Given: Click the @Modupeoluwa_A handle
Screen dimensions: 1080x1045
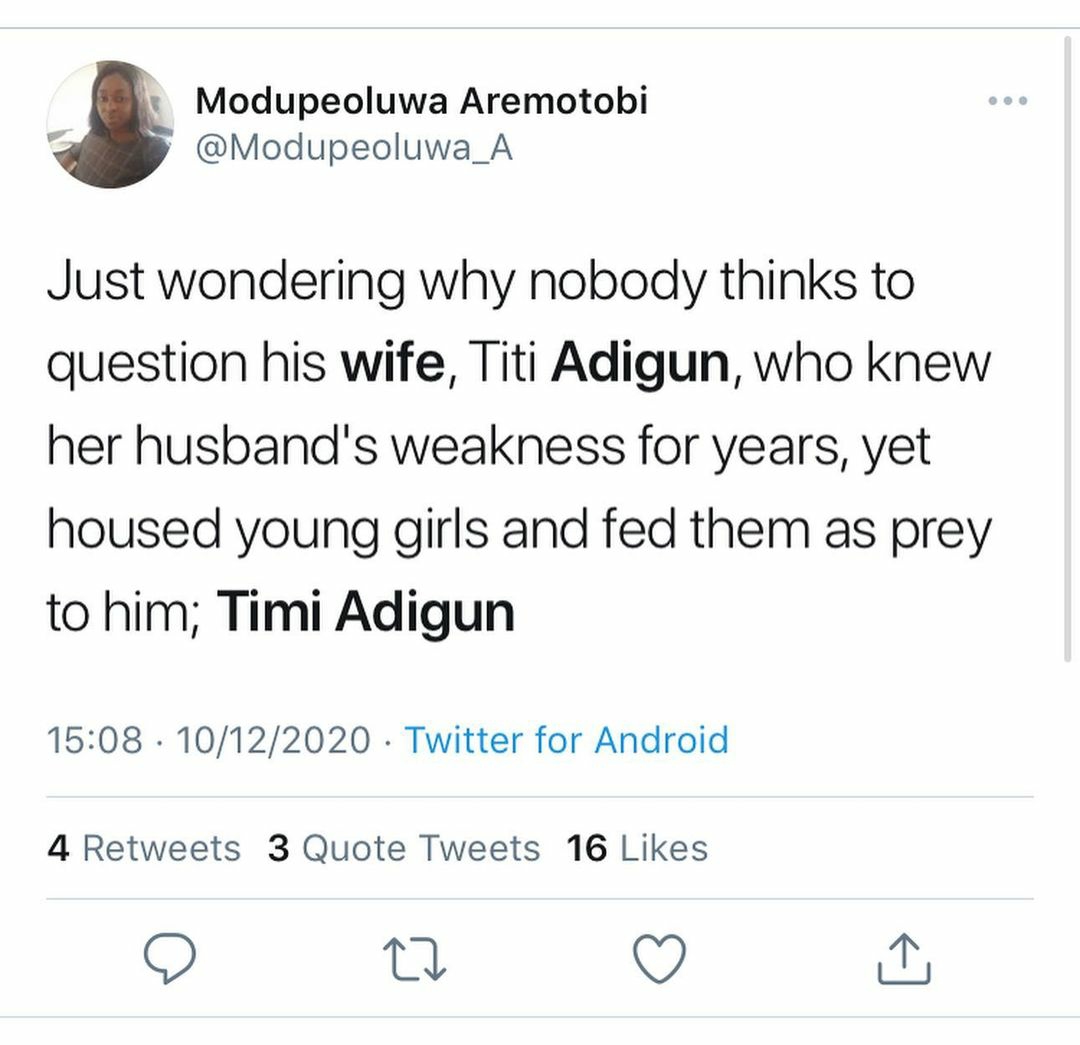Looking at the screenshot, I should click(x=354, y=148).
